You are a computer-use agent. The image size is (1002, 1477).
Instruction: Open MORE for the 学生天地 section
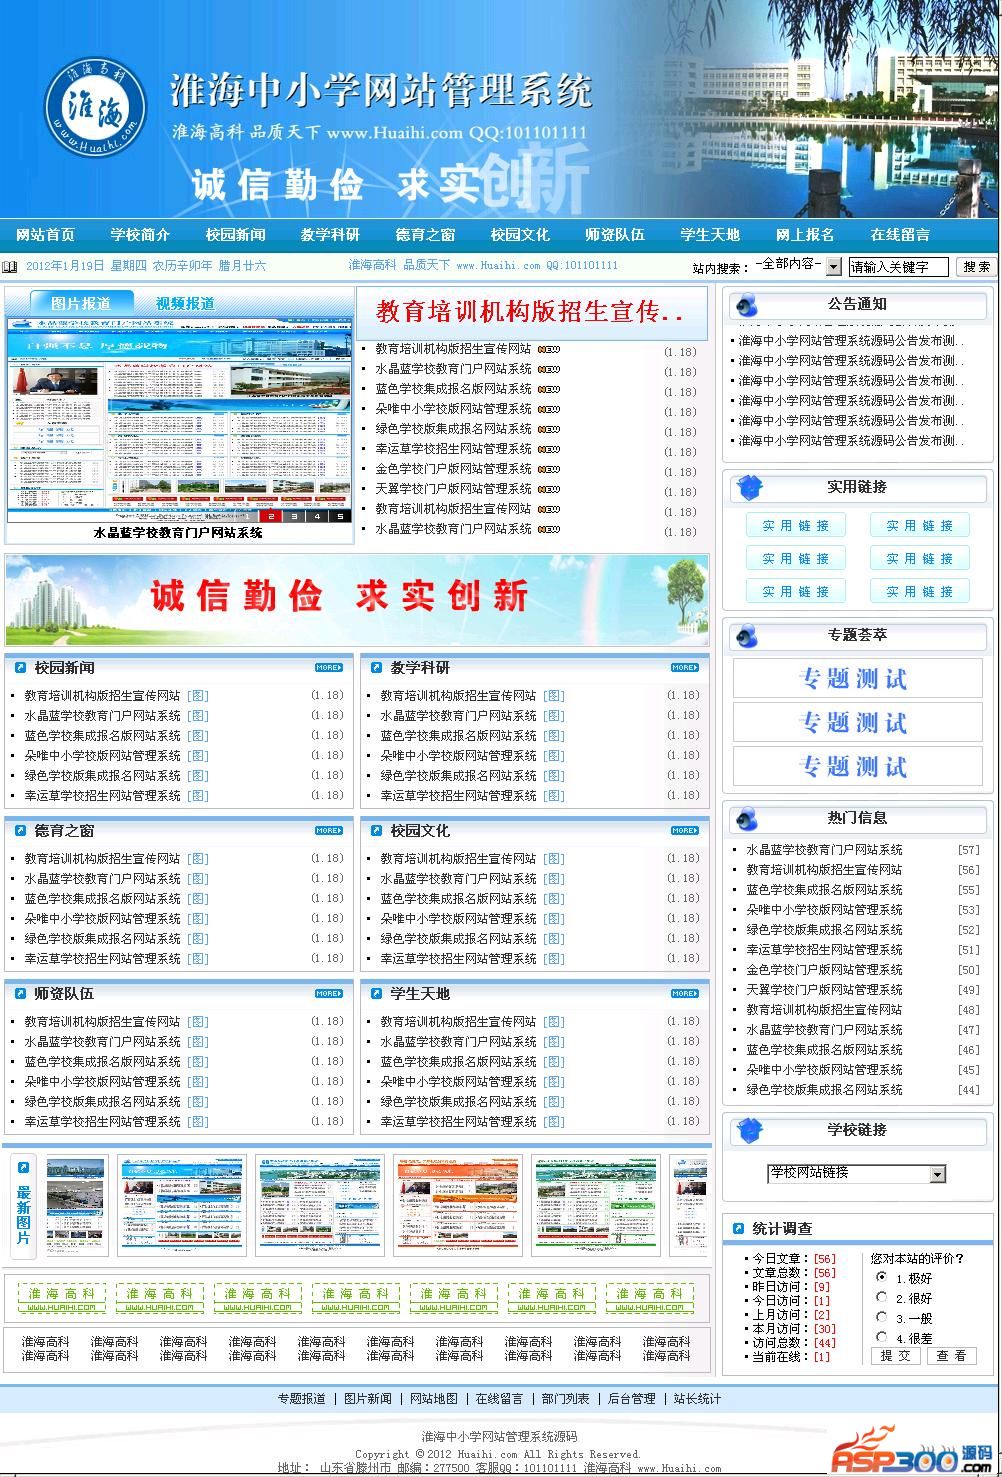tap(685, 993)
